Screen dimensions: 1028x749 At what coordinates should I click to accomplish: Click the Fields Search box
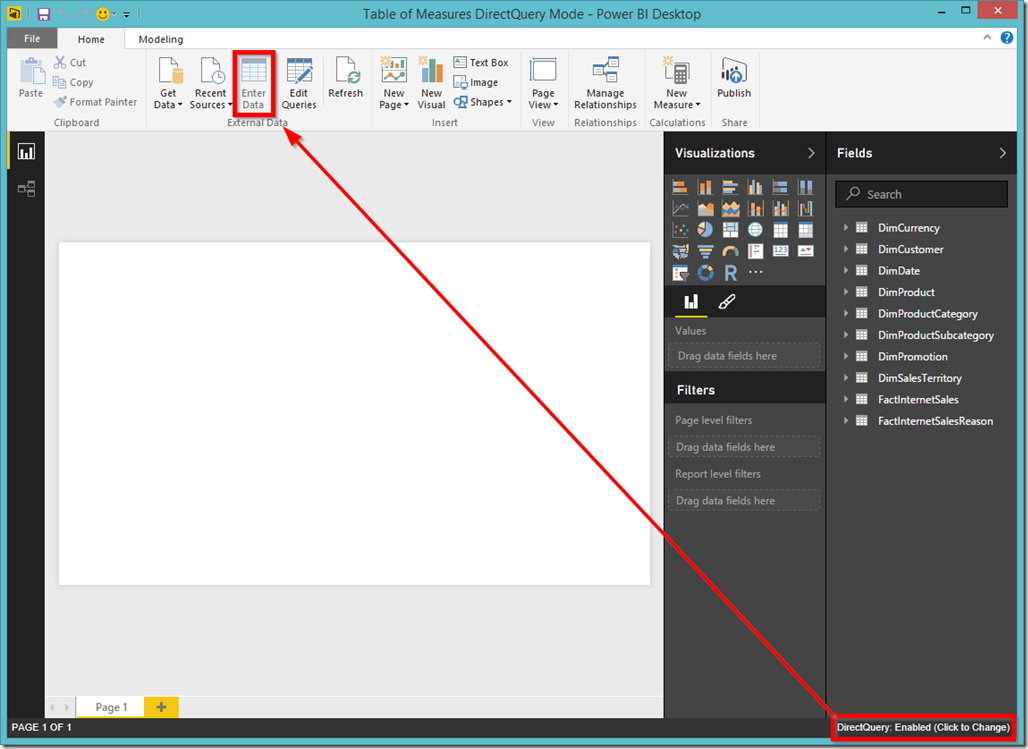921,194
